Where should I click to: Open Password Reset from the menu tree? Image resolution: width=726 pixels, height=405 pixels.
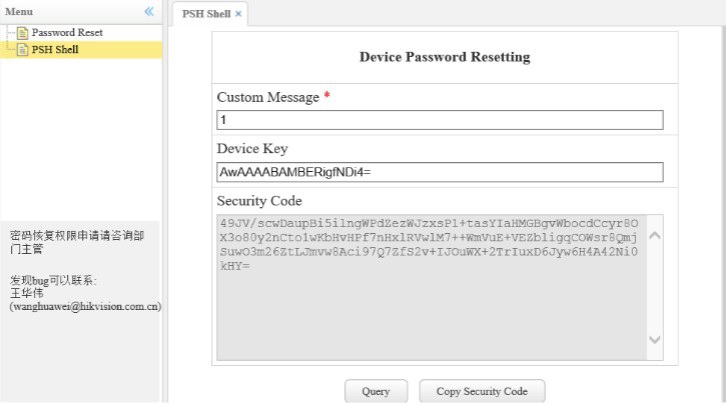(x=66, y=33)
